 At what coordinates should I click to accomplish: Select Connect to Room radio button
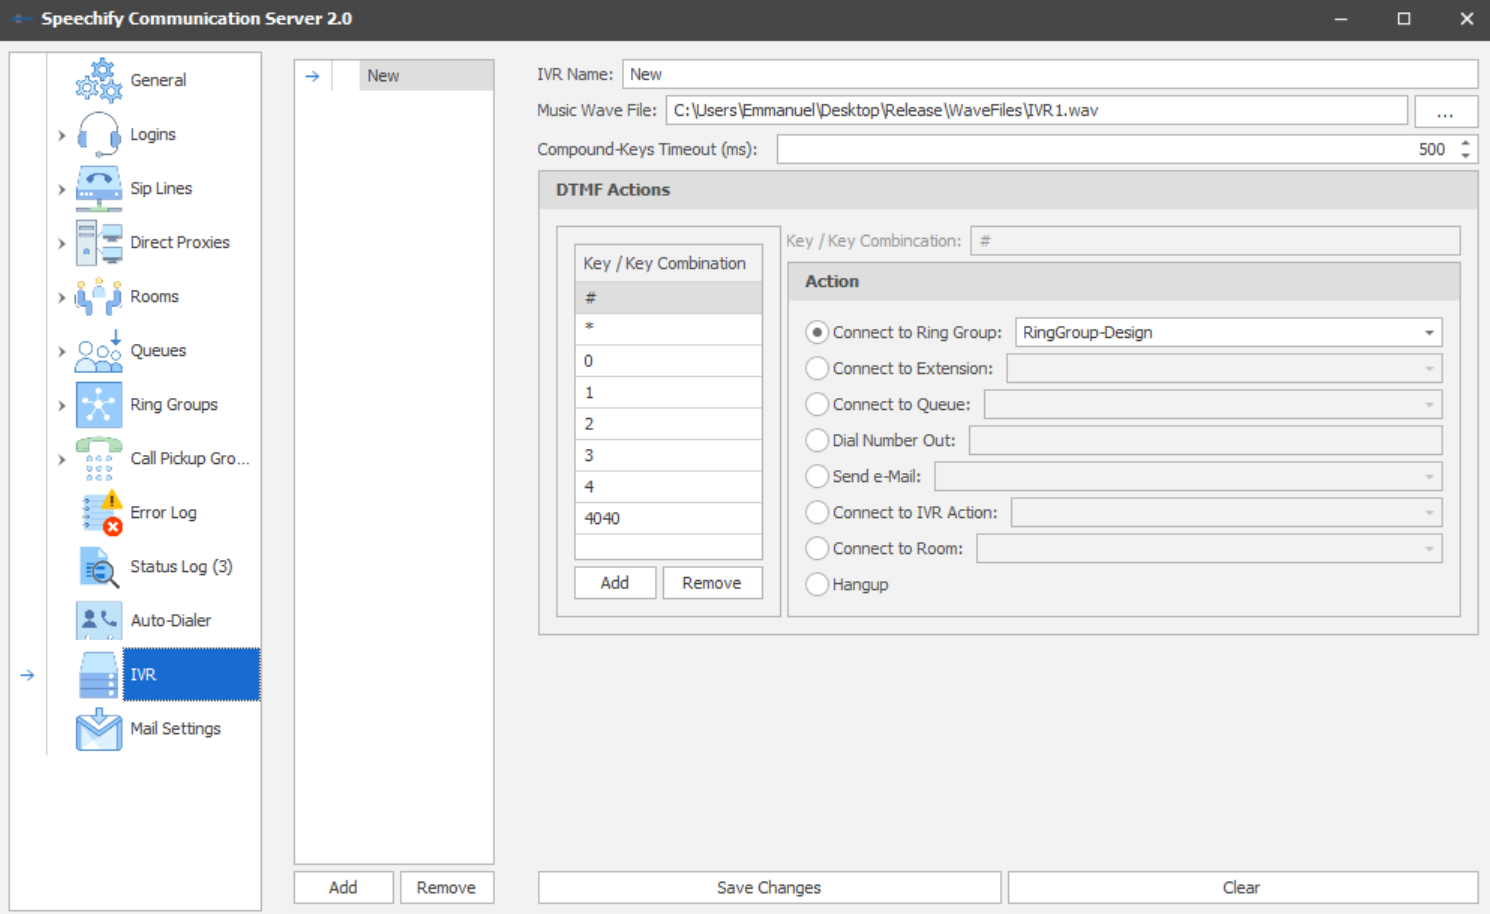point(817,548)
